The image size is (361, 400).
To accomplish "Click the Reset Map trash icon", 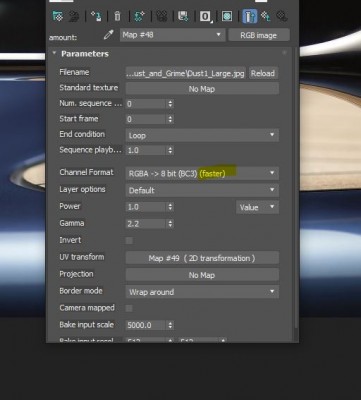I will (x=117, y=16).
